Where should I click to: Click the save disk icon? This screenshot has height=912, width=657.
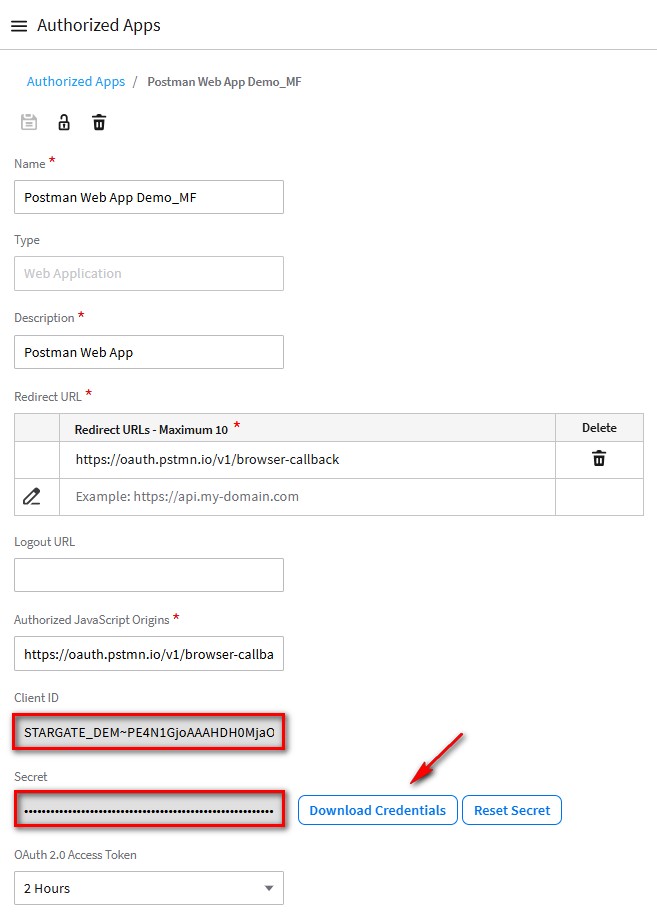(x=29, y=122)
